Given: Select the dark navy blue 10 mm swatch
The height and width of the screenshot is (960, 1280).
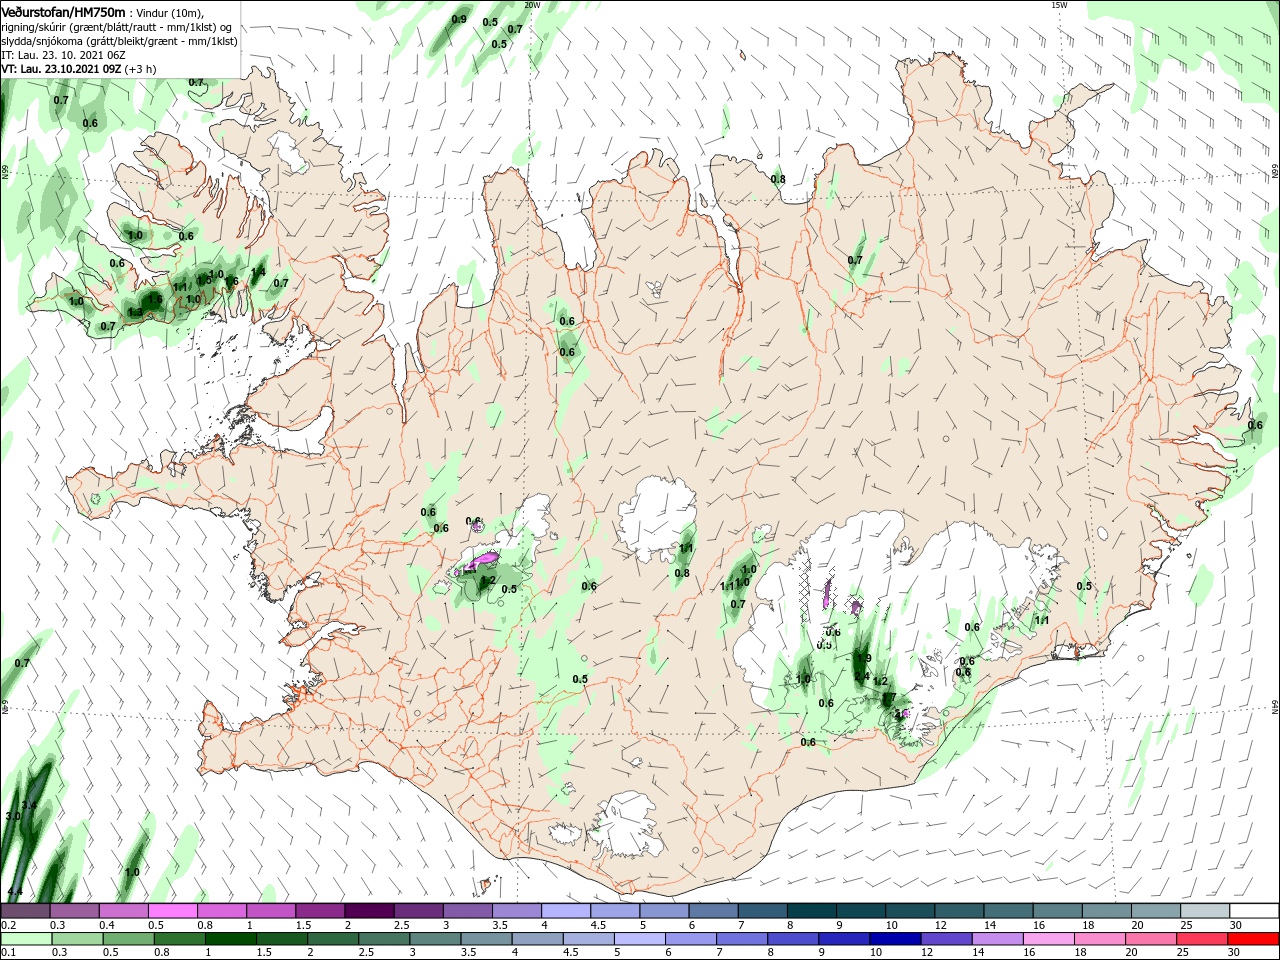Looking at the screenshot, I should coord(892,939).
